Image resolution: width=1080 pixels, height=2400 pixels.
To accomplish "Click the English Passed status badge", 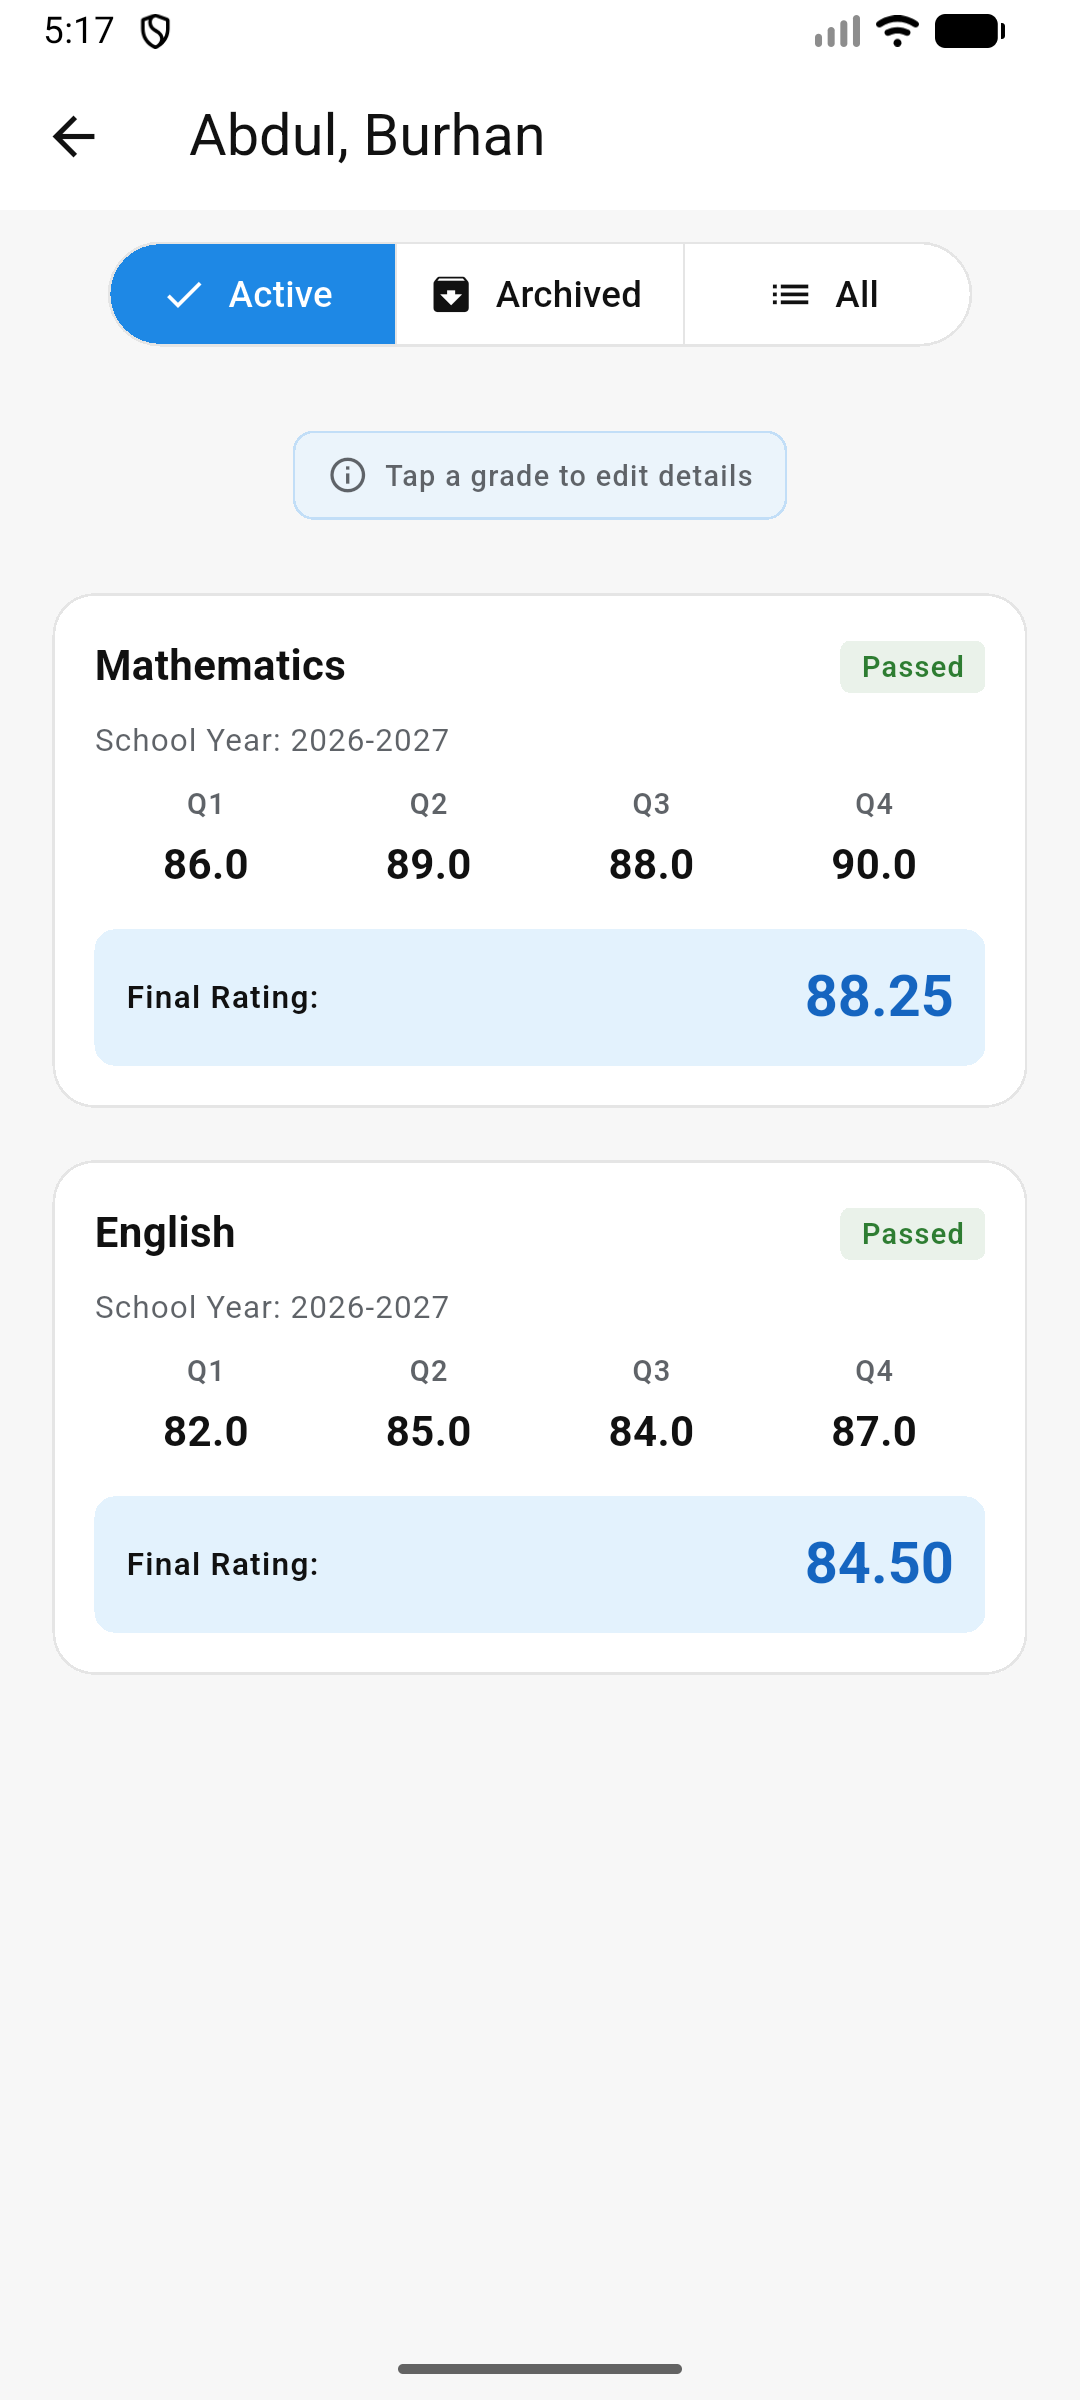I will coord(912,1234).
